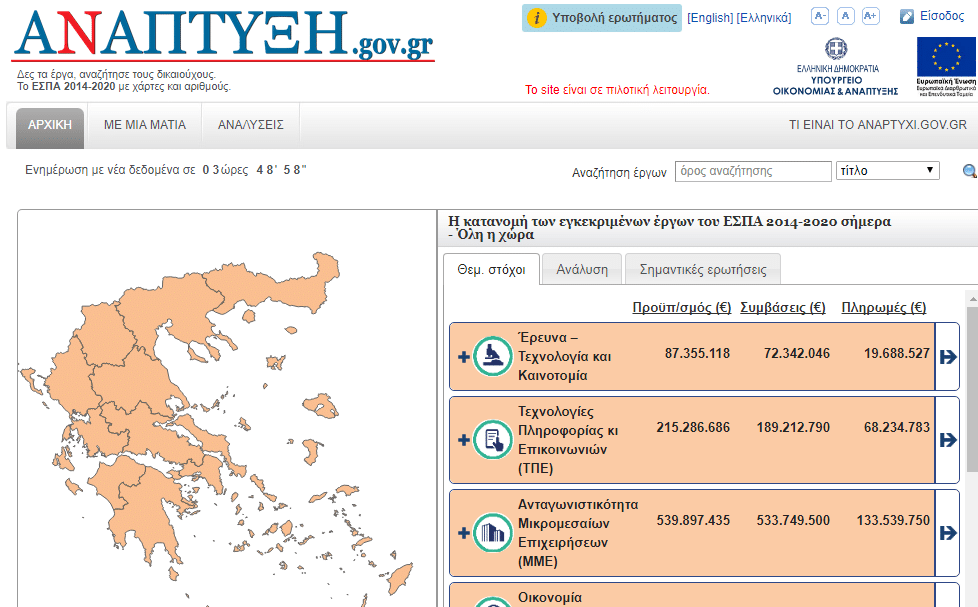Image resolution: width=978 pixels, height=607 pixels.
Task: Click the Ενημέρωση με νέα δεδομένα countdown text
Action: click(166, 170)
